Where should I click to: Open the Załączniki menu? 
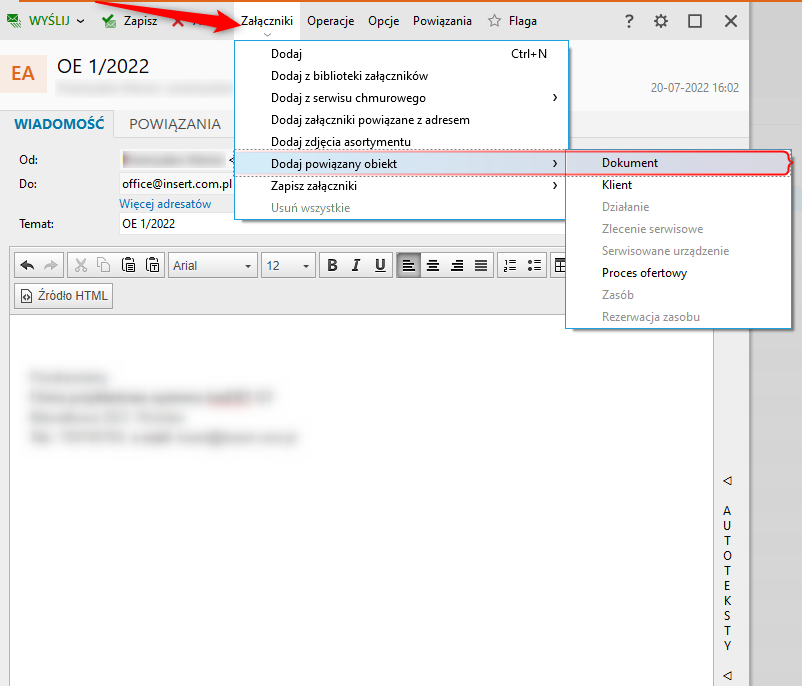tap(267, 21)
